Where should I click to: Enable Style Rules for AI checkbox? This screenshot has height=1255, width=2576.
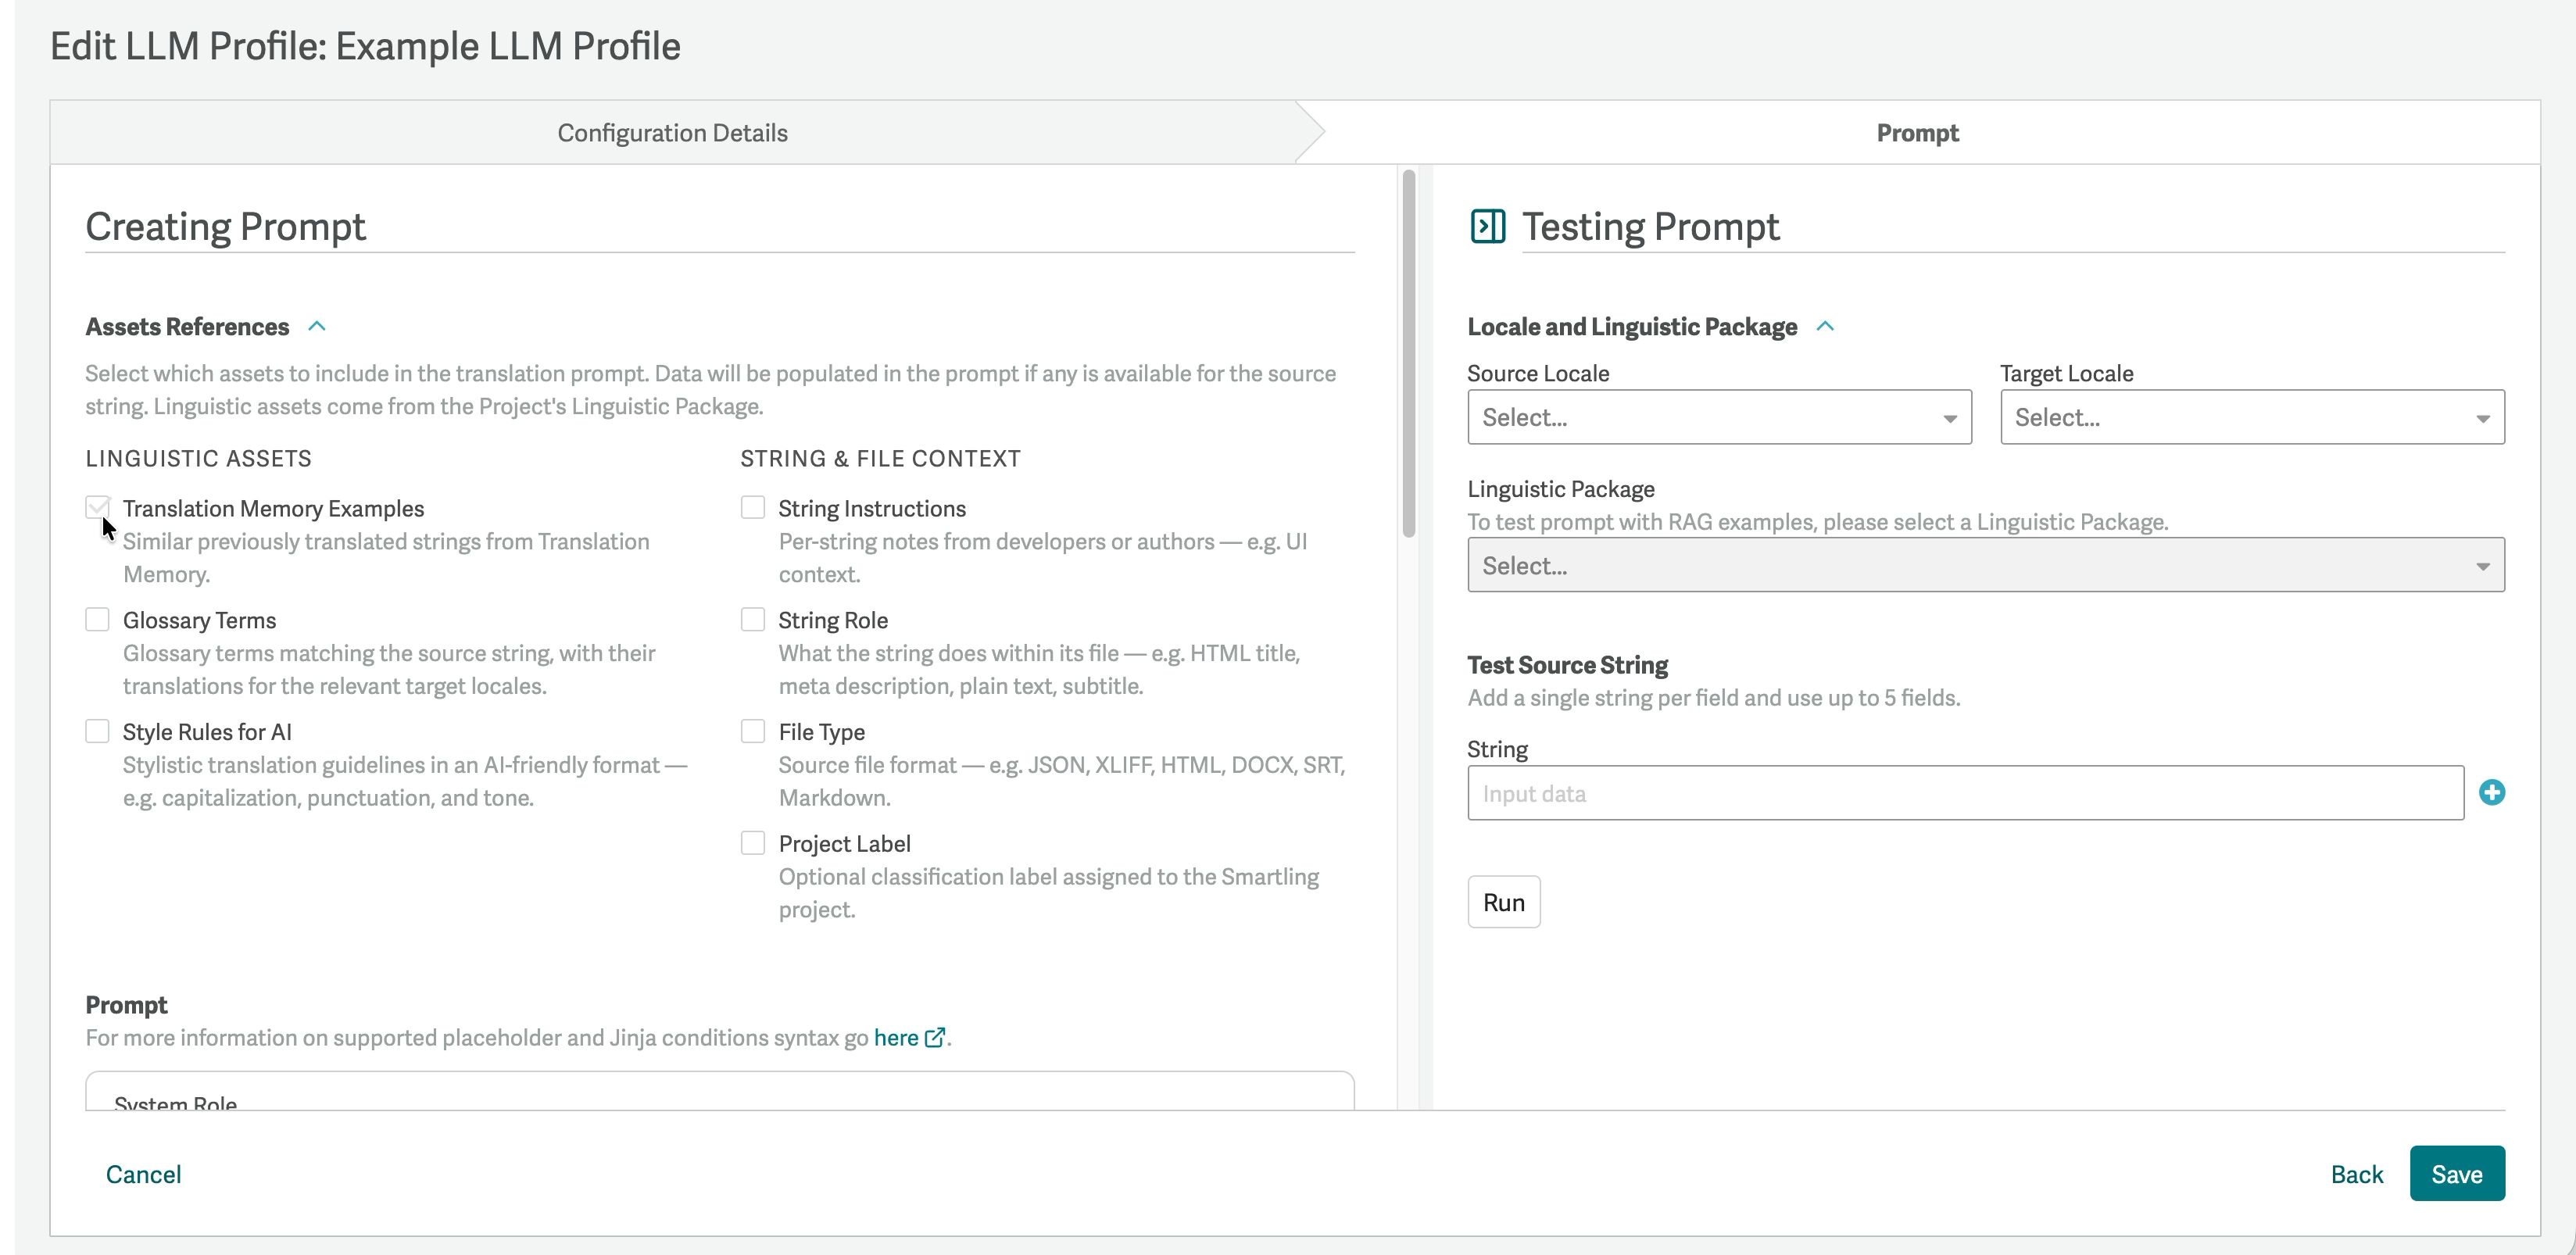(97, 732)
